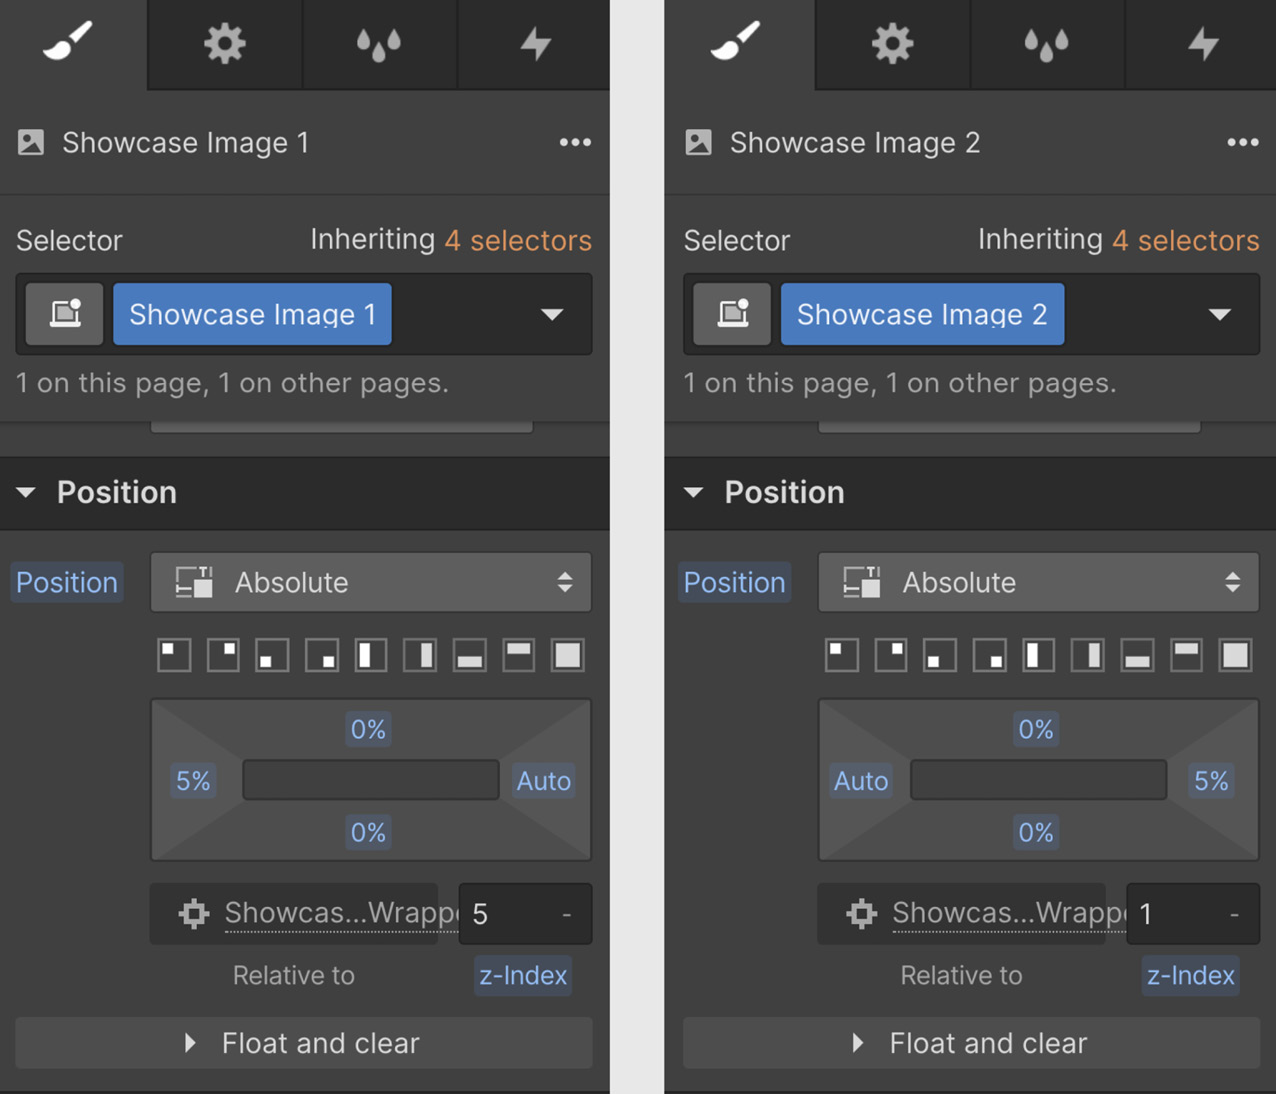1276x1094 pixels.
Task: Click the gear icon next to Showcas...Wrapper
Action: (x=191, y=913)
